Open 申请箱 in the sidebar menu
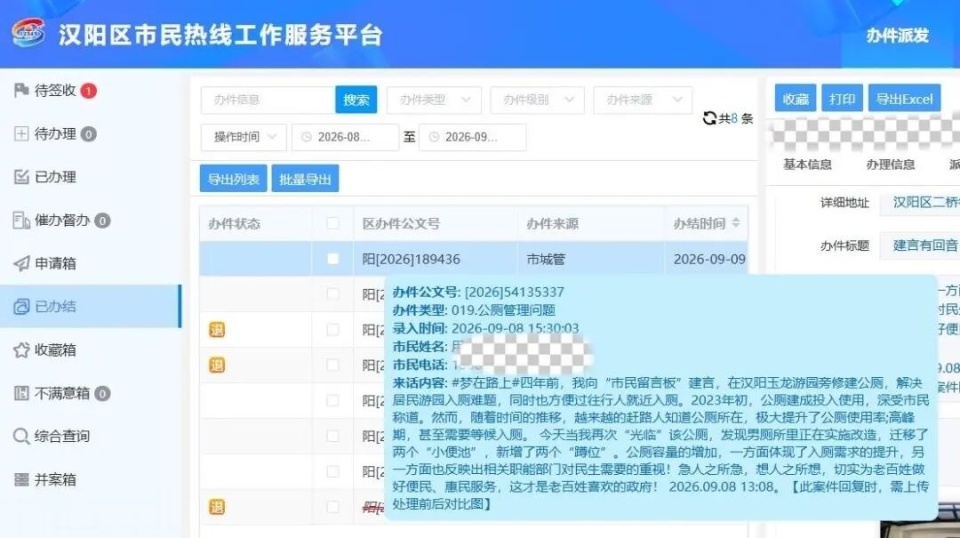This screenshot has width=960, height=538. pyautogui.click(x=91, y=263)
